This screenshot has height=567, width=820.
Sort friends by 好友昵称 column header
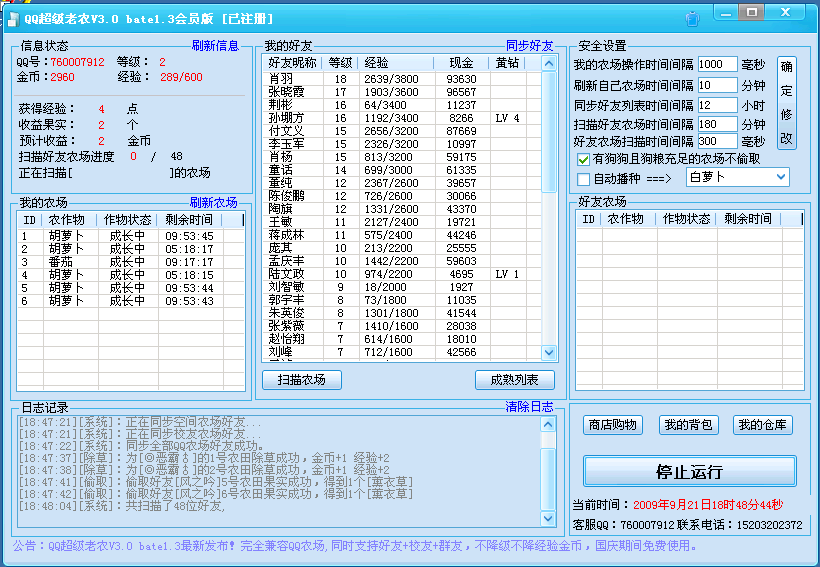coord(292,63)
